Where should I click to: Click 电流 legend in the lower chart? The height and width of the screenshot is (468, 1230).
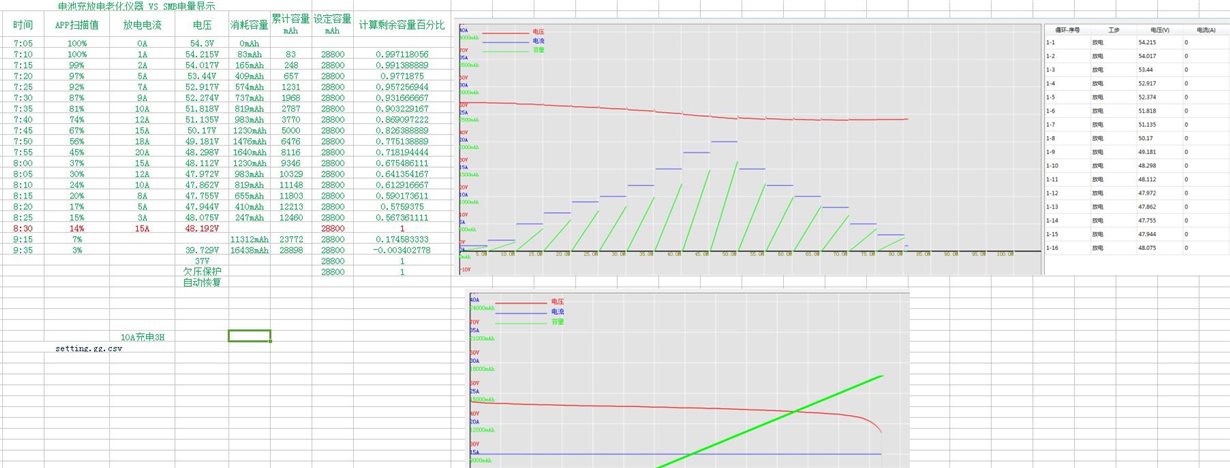click(x=555, y=311)
